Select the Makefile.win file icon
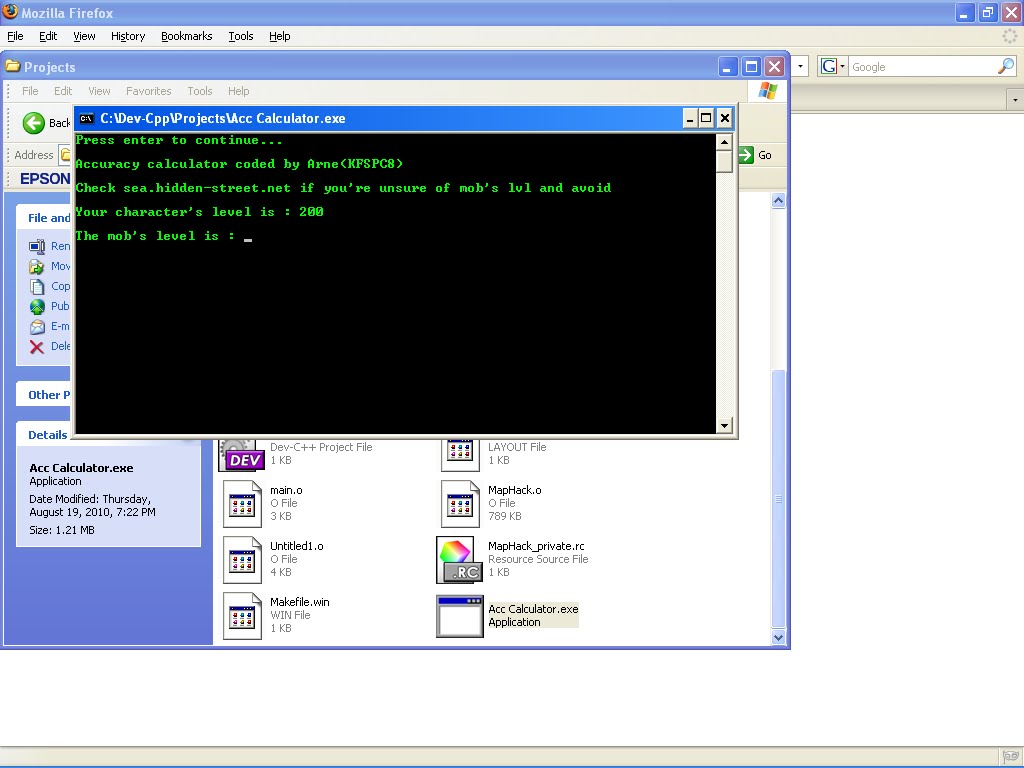Viewport: 1024px width, 768px height. (242, 616)
